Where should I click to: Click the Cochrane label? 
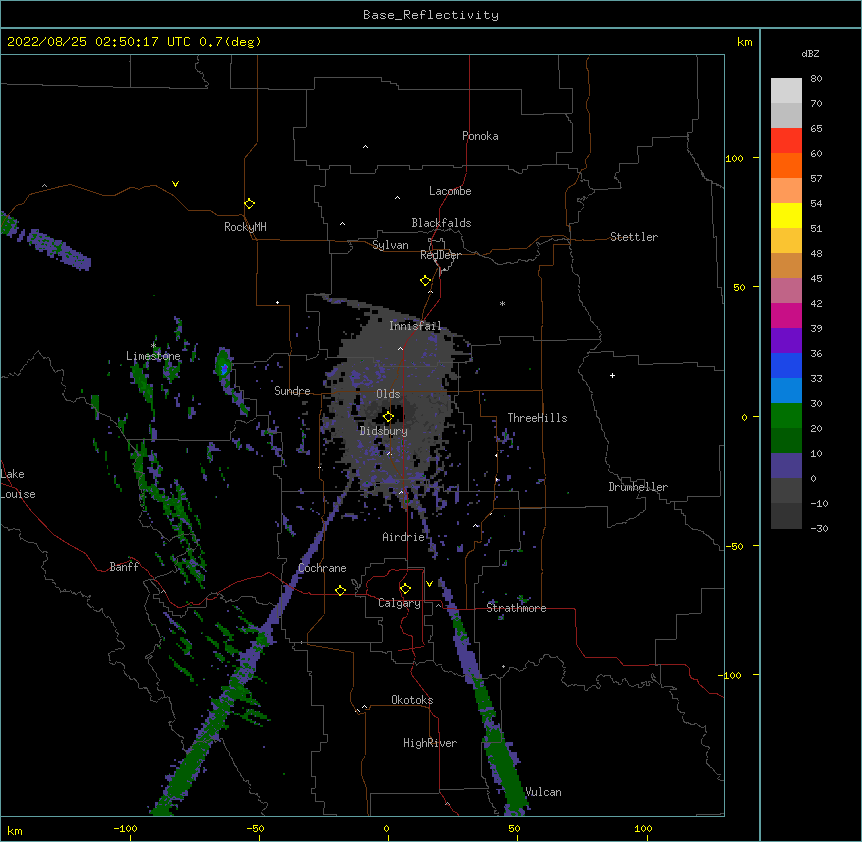point(322,568)
